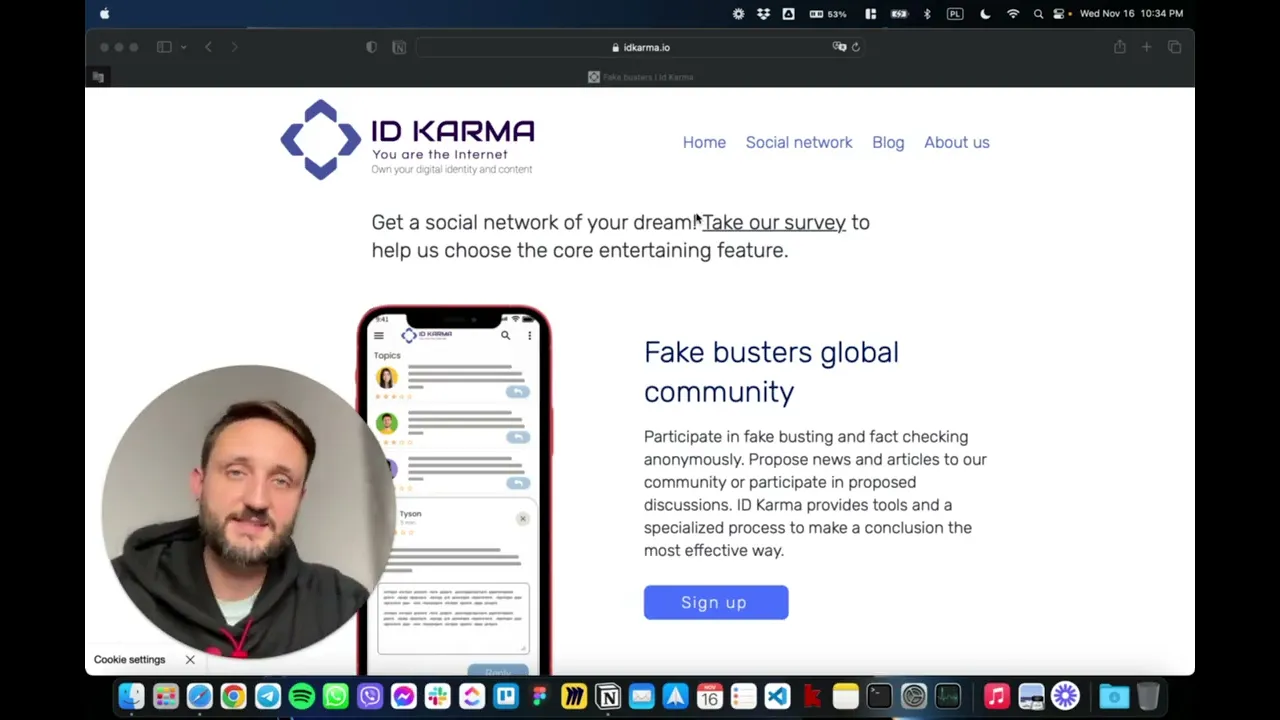1280x720 pixels.
Task: Open Figma from the Dock
Action: pos(540,696)
